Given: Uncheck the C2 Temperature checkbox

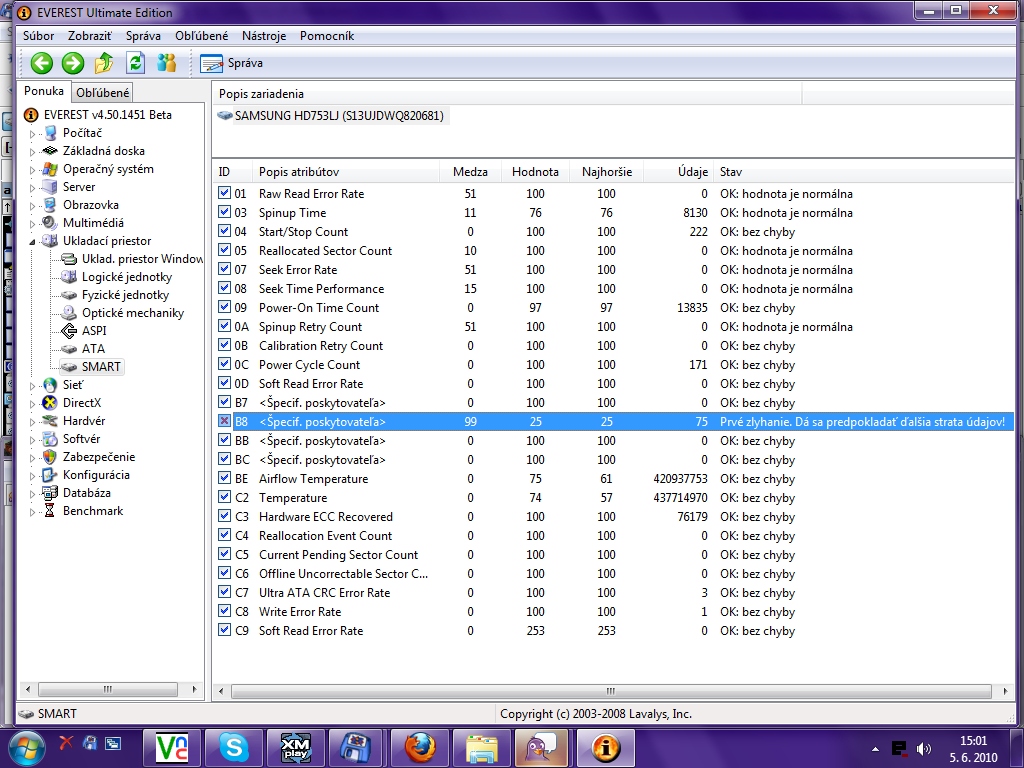Looking at the screenshot, I should click(x=224, y=496).
